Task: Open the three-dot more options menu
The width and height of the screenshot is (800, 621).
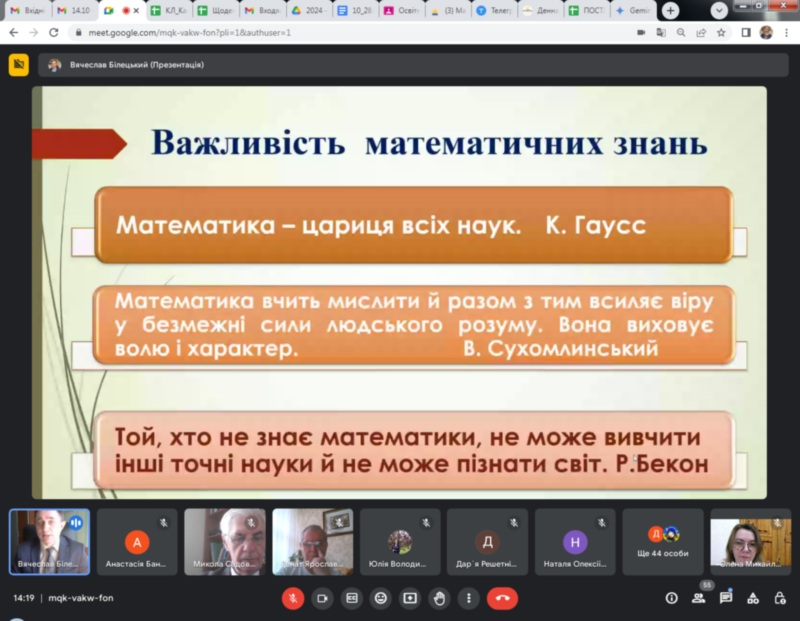Action: click(467, 598)
